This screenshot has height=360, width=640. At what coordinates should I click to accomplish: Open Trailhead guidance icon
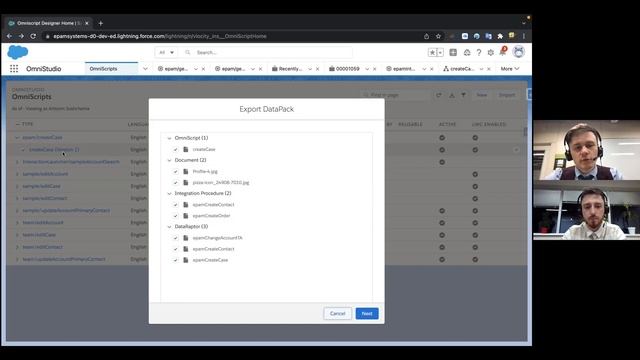[467, 52]
